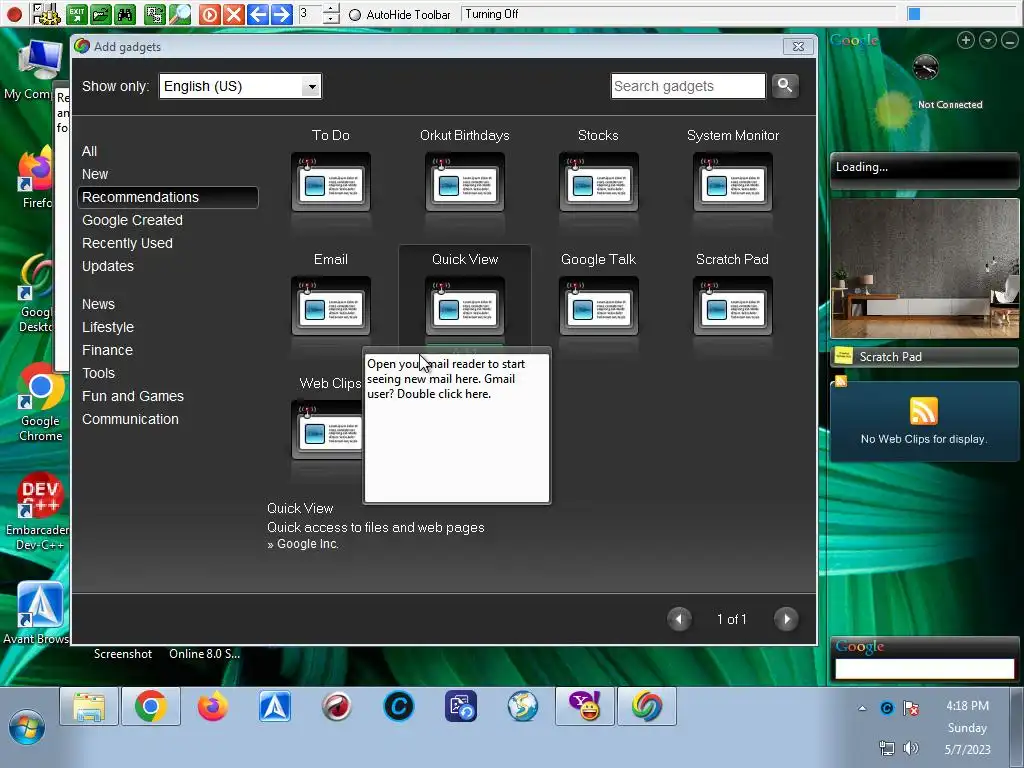
Task: Increase the toolbar number stepper value
Action: 332,8
